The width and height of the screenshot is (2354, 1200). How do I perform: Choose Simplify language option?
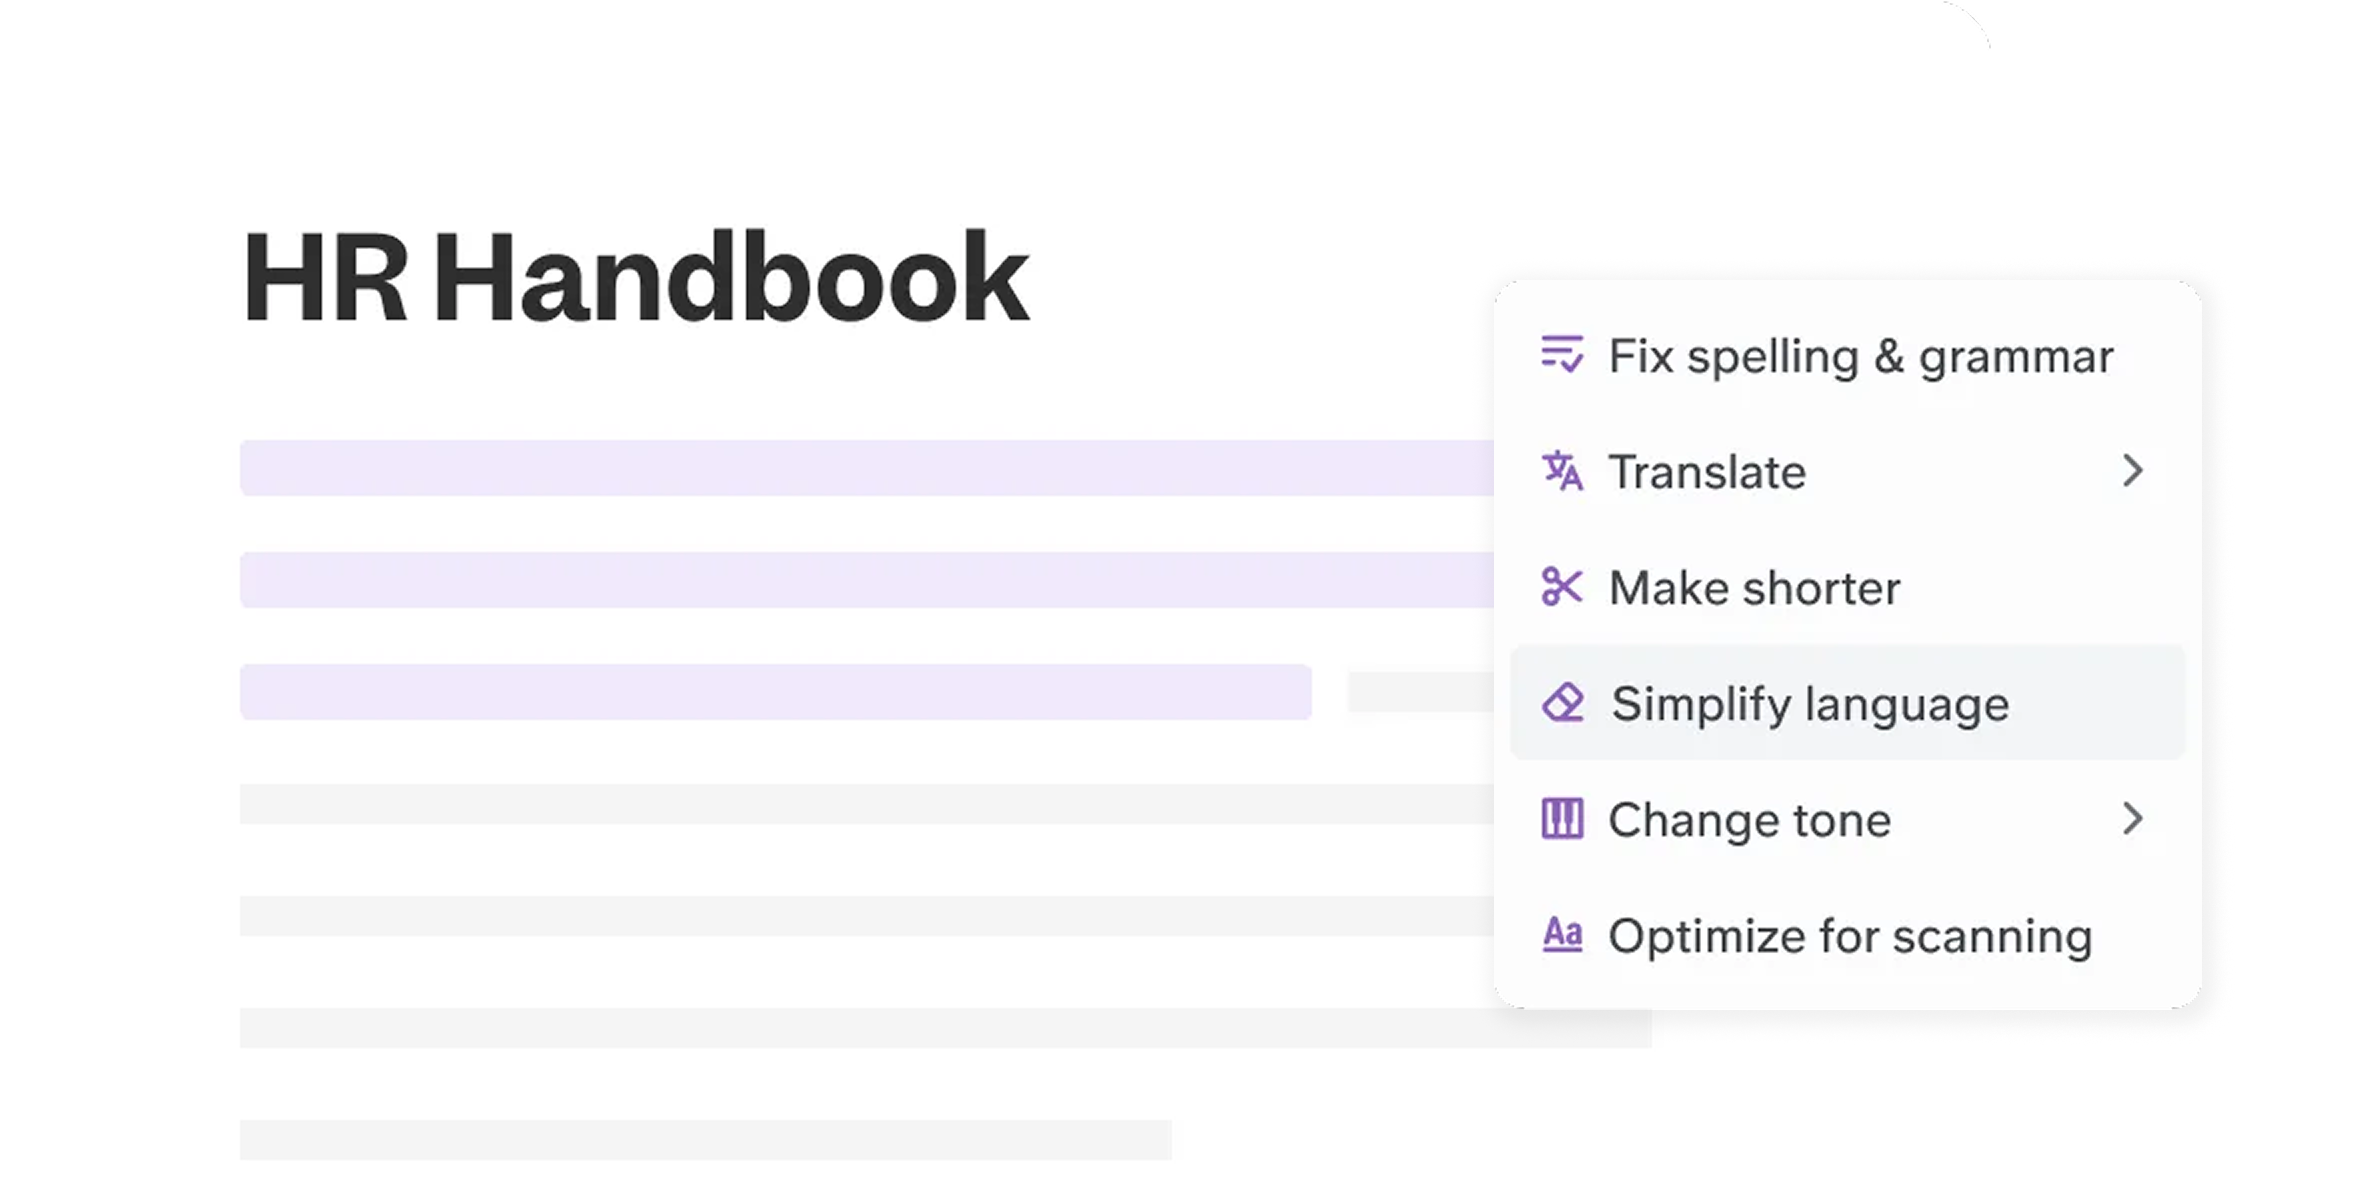[x=1810, y=704]
